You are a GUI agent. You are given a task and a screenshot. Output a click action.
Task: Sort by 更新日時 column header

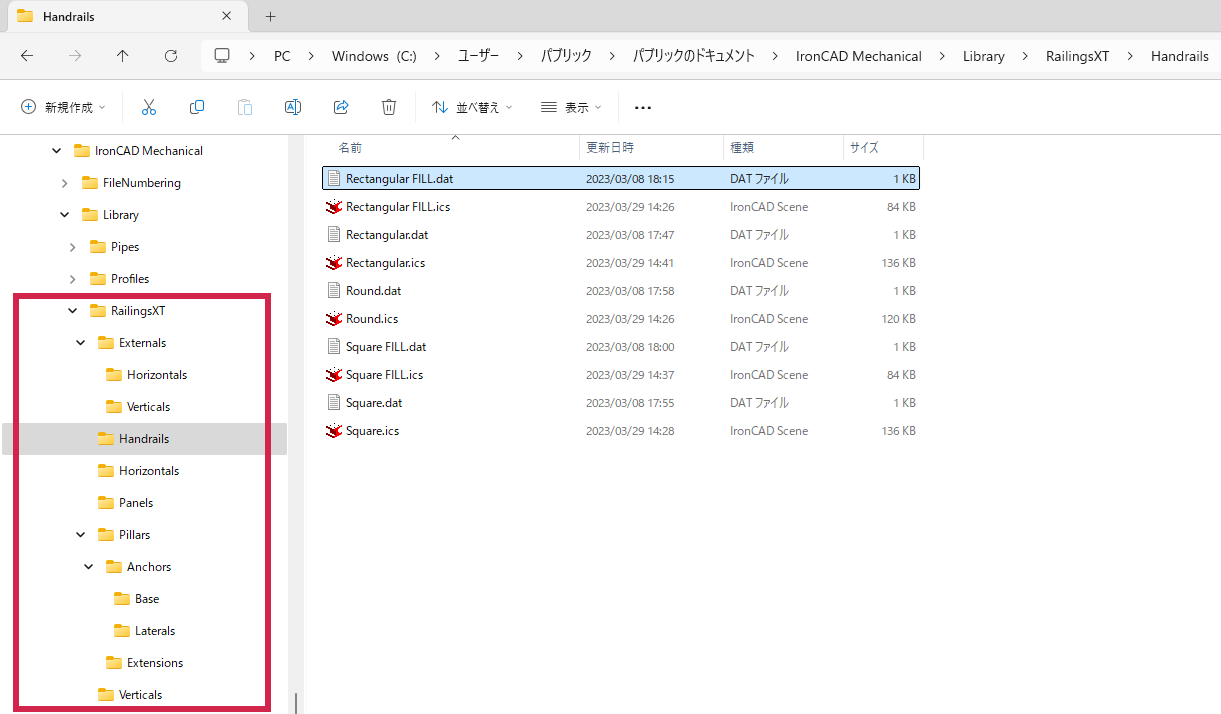pos(610,147)
